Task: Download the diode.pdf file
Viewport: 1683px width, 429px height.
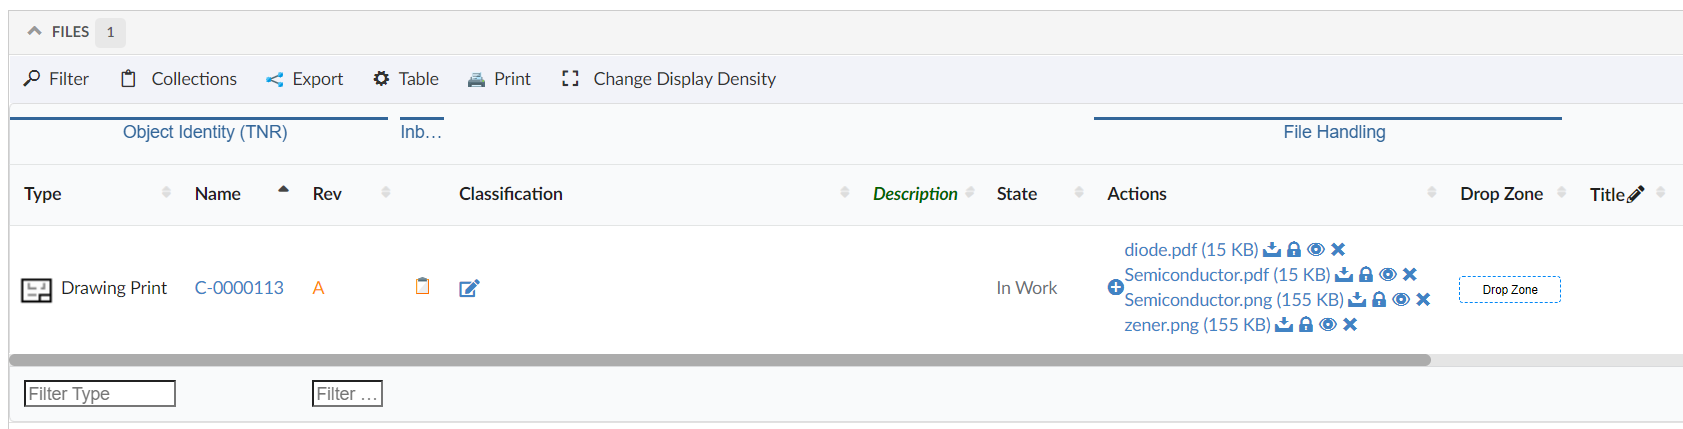Action: (x=1272, y=250)
